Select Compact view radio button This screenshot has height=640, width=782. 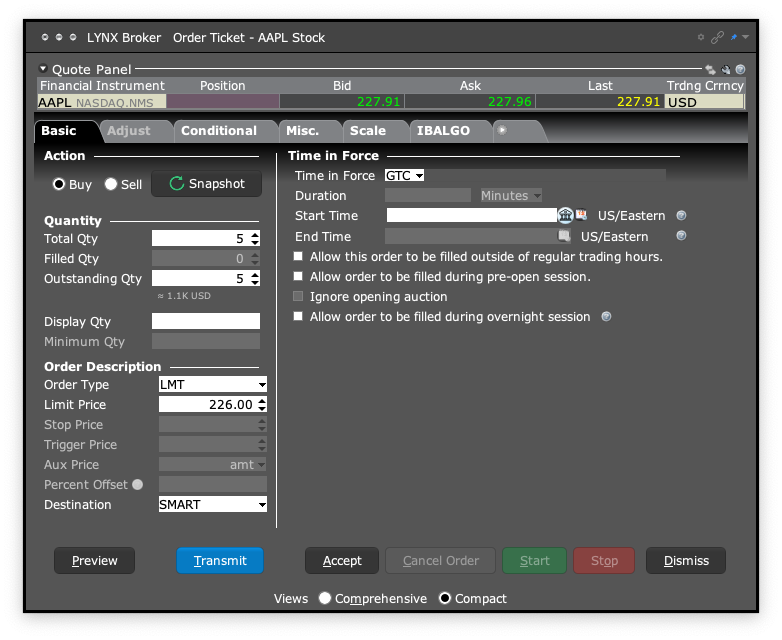445,598
